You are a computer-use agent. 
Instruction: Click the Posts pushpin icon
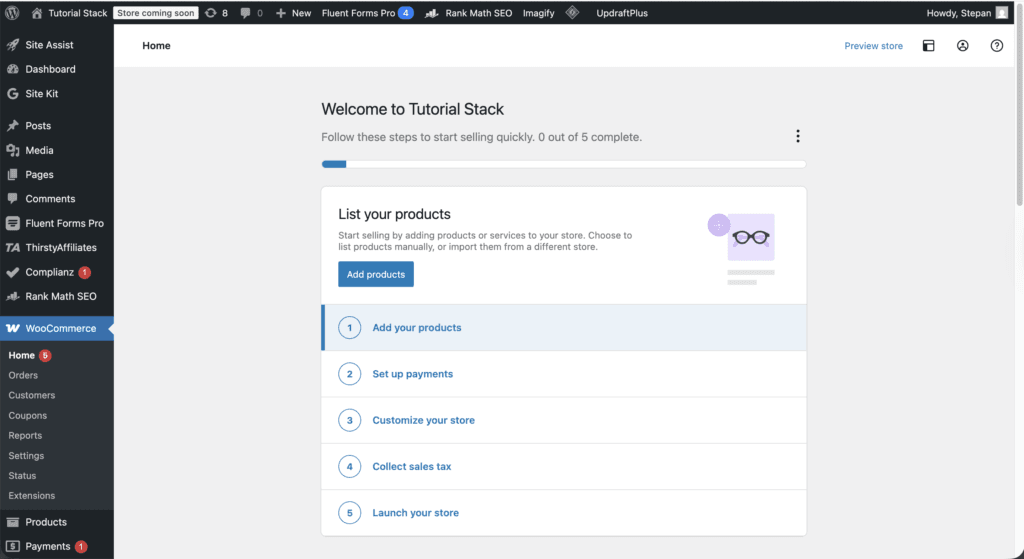12,125
